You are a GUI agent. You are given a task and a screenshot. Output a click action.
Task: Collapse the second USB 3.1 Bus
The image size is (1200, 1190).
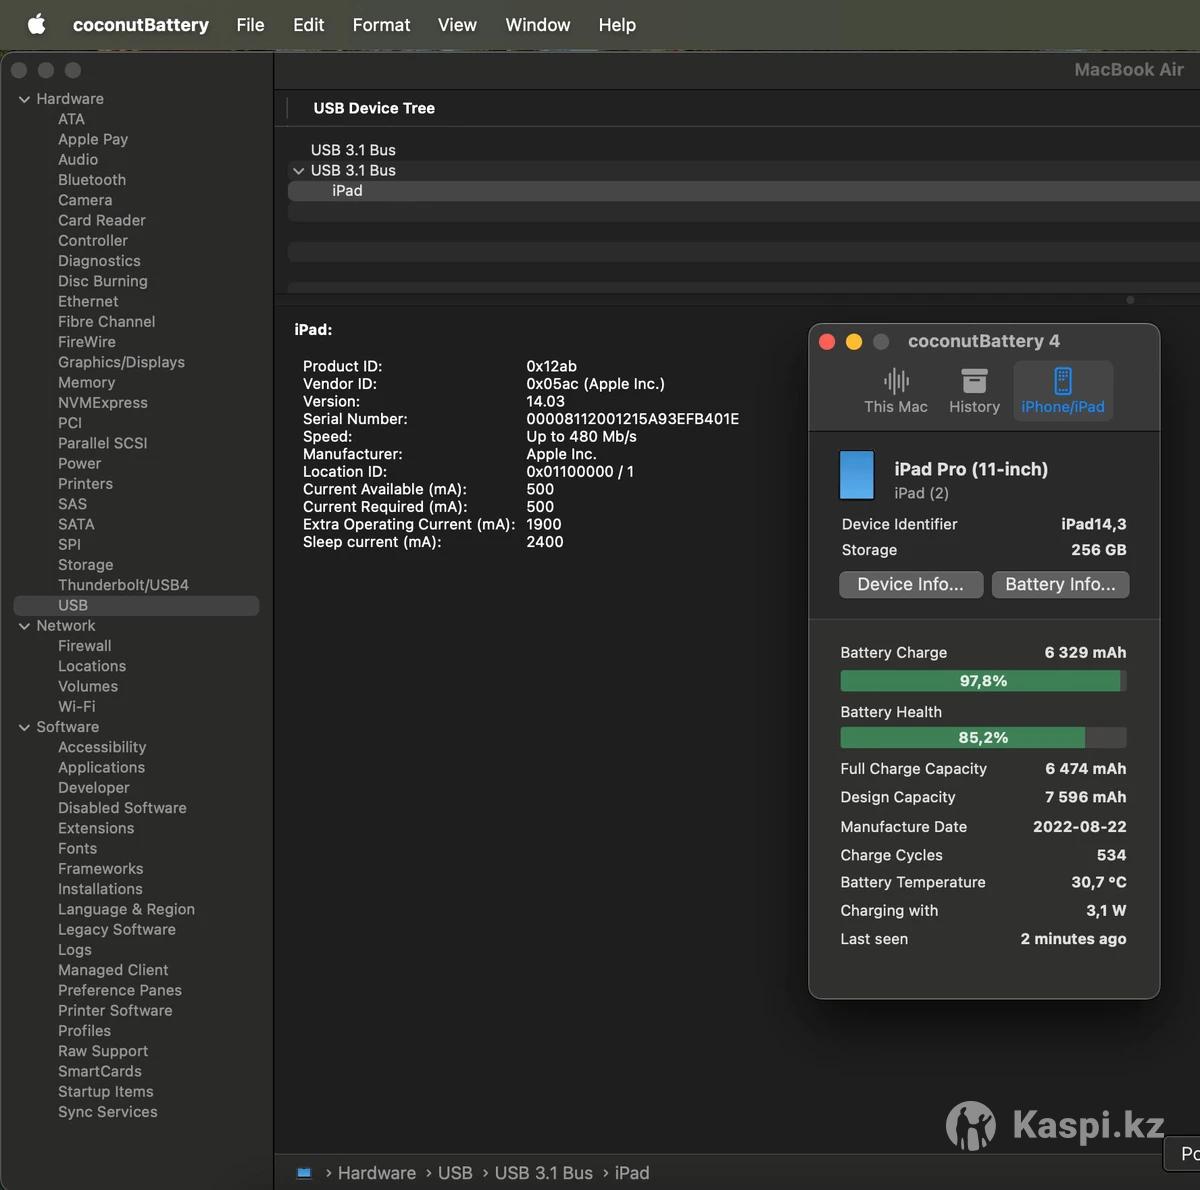coord(298,171)
